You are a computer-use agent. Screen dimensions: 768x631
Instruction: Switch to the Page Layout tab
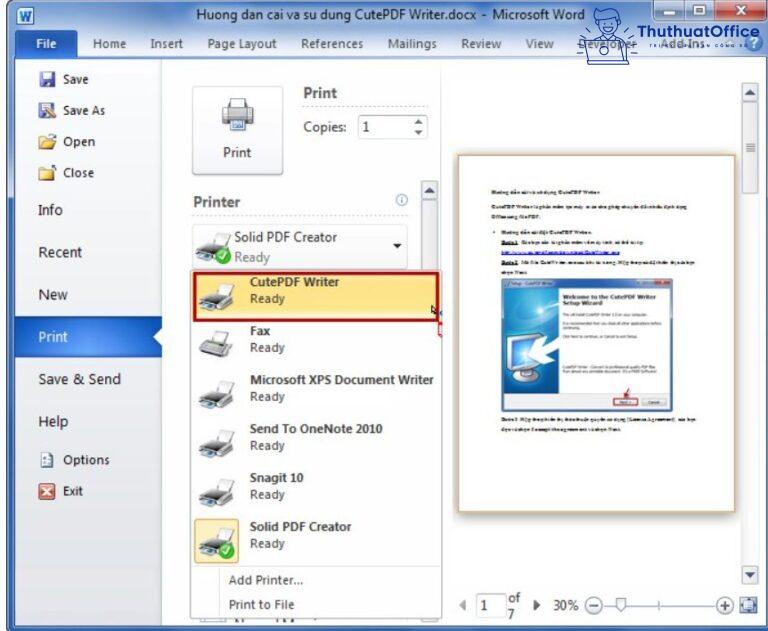242,44
